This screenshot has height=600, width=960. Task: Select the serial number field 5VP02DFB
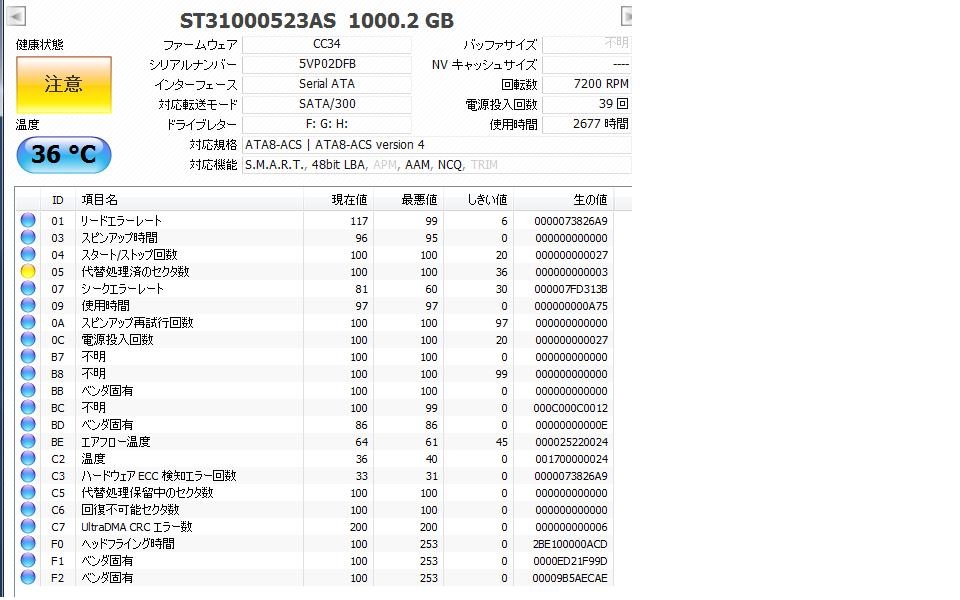click(x=327, y=64)
